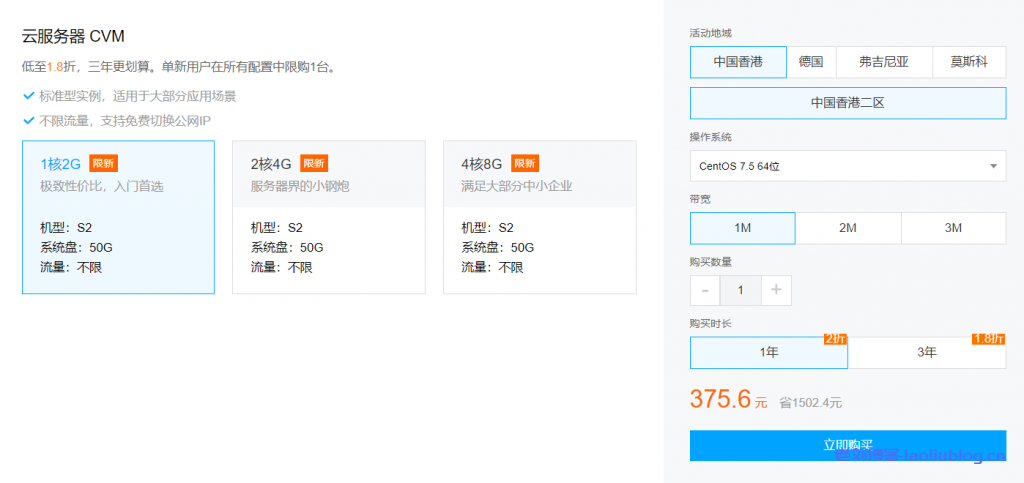Viewport: 1024px width, 483px height.
Task: Click the 满足大部分中小企业 description
Action: pos(517,187)
